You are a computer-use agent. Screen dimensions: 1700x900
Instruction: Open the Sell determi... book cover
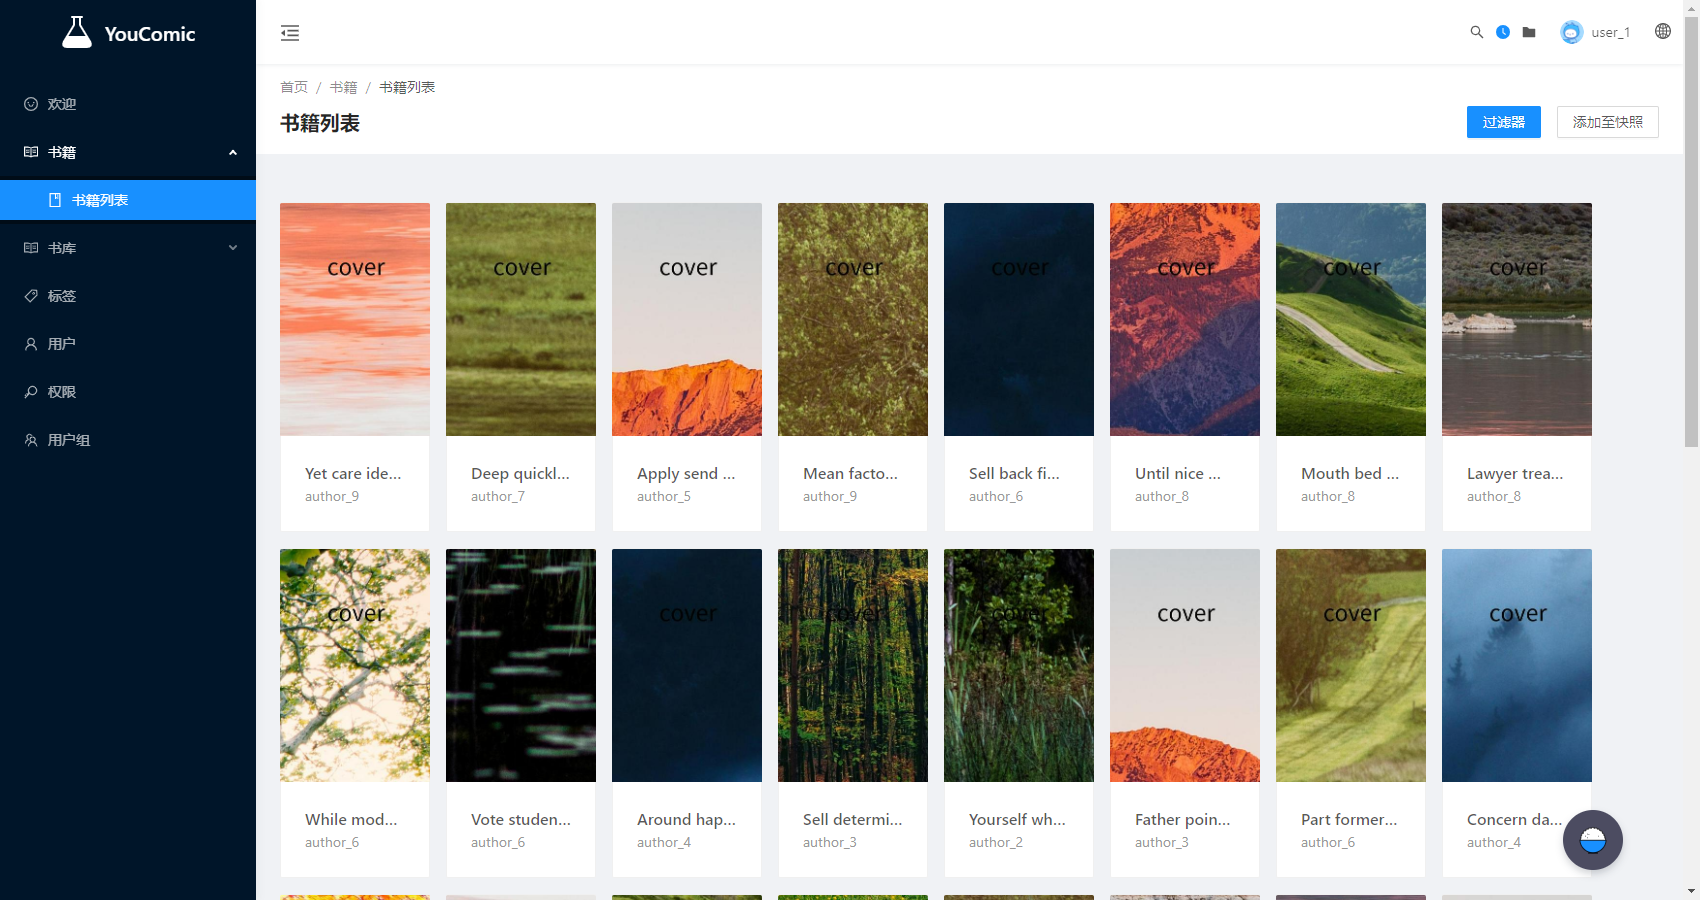coord(853,665)
